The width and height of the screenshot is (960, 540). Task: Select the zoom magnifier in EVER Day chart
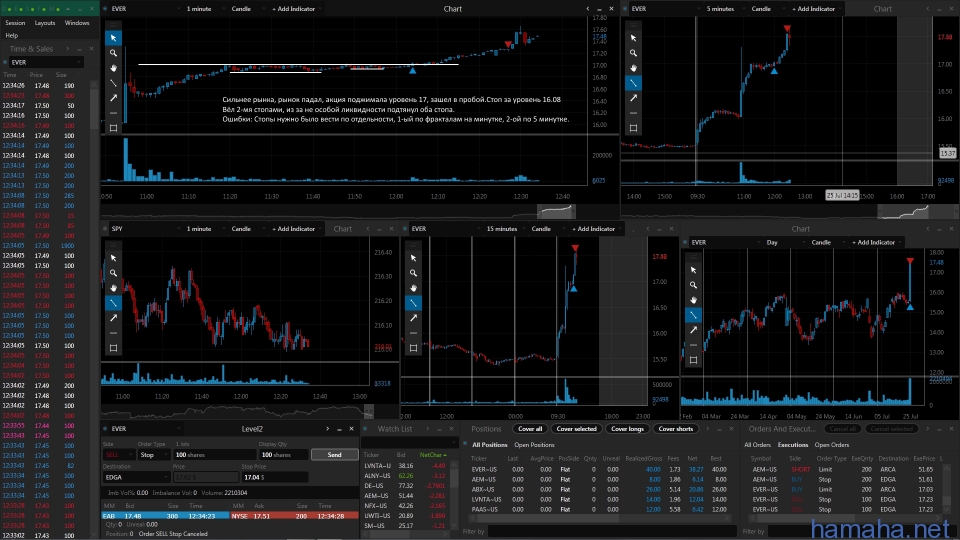tap(693, 285)
